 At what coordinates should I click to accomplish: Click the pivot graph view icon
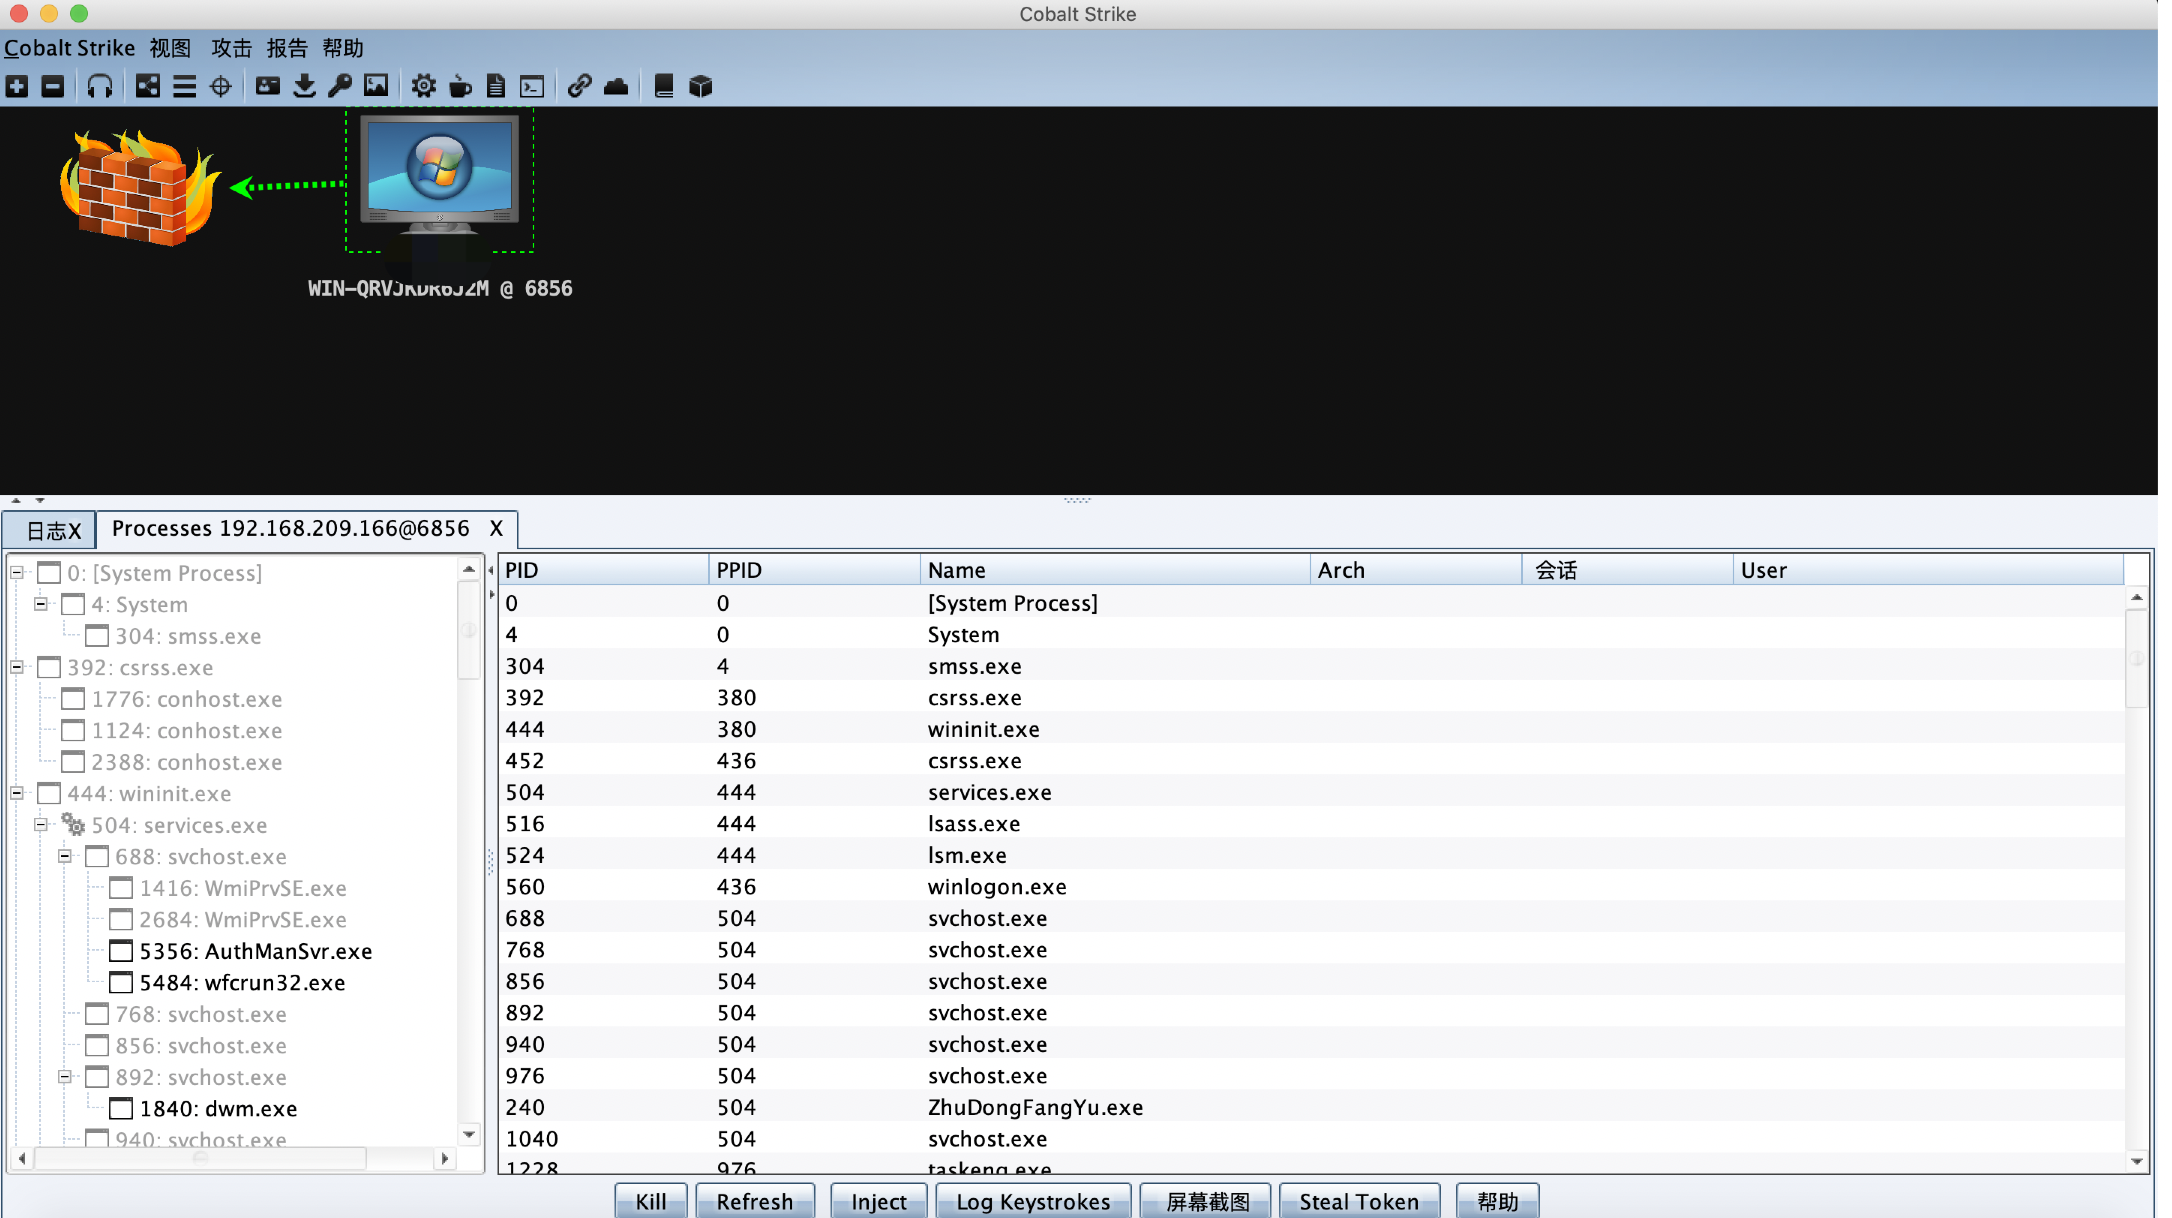(148, 86)
